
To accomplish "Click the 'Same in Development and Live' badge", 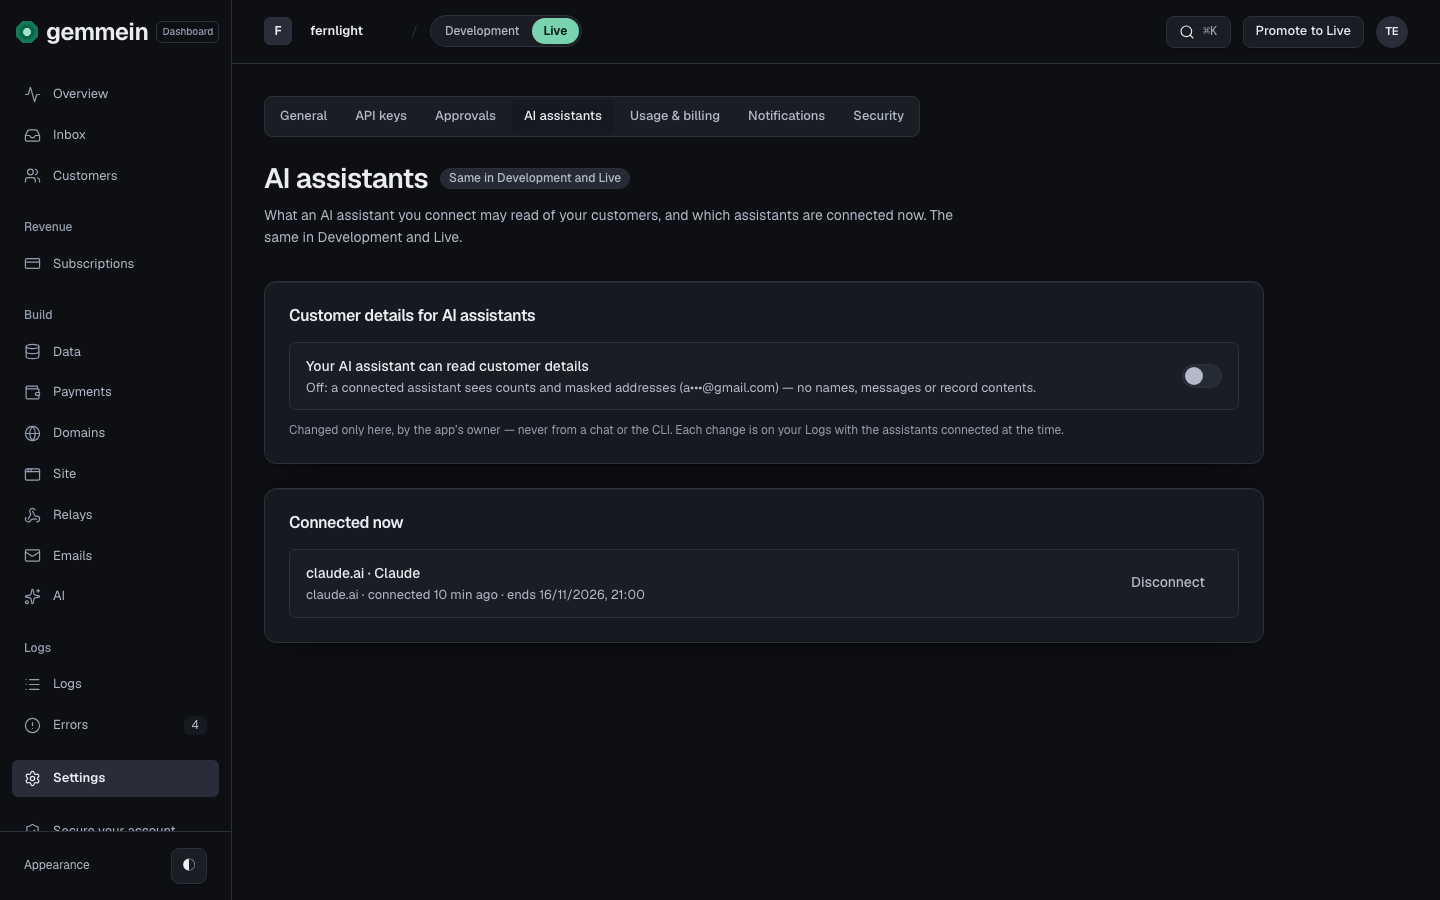I will click(535, 178).
